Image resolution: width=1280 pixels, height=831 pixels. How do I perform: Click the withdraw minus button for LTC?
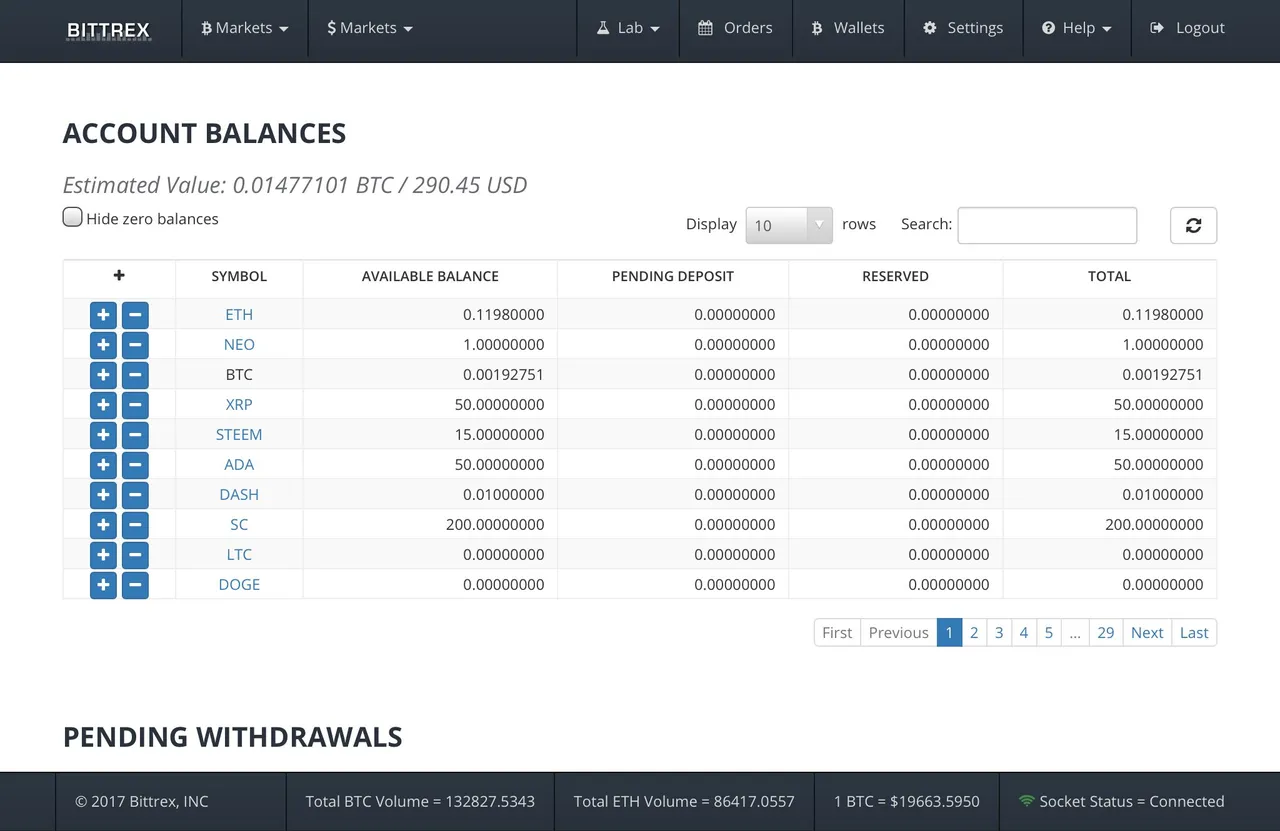[x=135, y=555]
